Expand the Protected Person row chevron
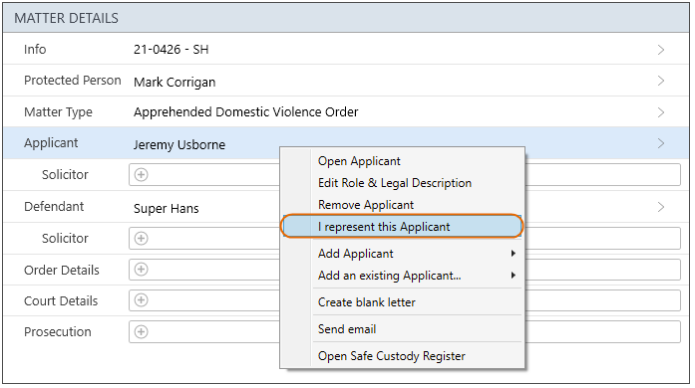This screenshot has height=388, width=695. pyautogui.click(x=661, y=81)
